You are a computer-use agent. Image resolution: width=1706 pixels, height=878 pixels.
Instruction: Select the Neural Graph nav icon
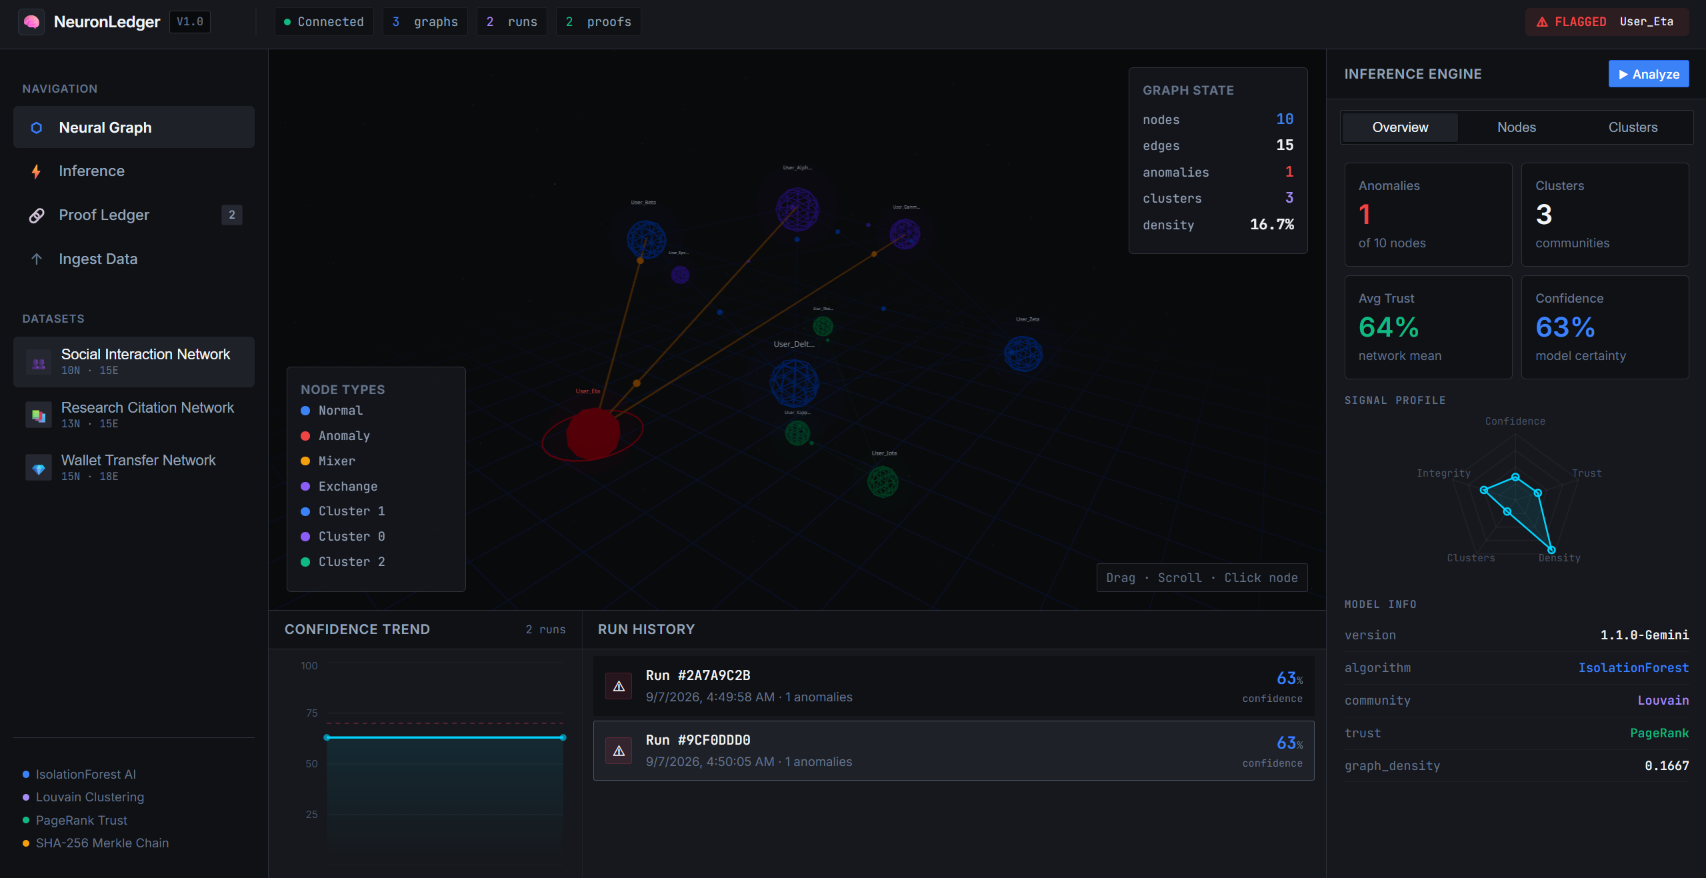point(37,128)
